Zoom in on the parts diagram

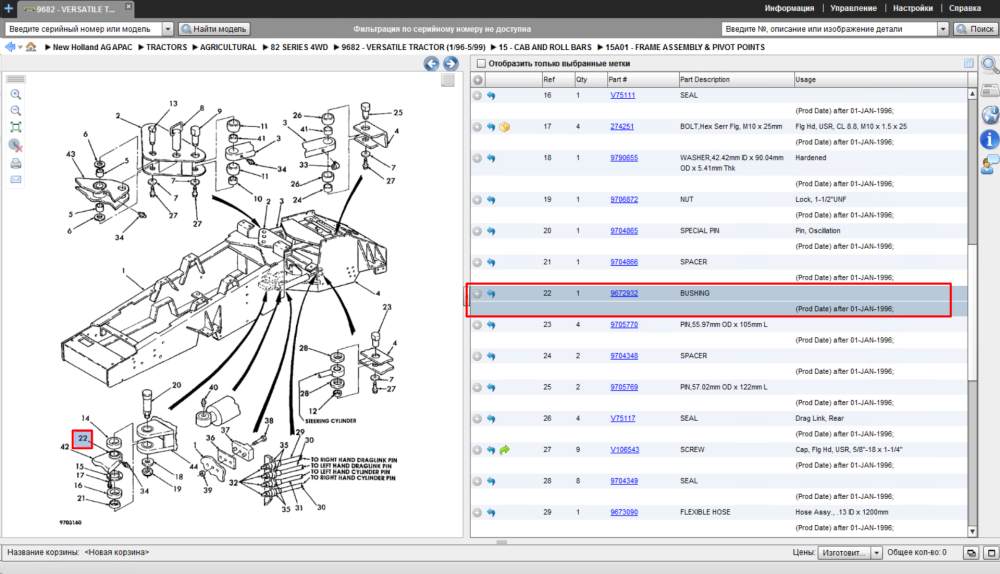click(x=16, y=94)
